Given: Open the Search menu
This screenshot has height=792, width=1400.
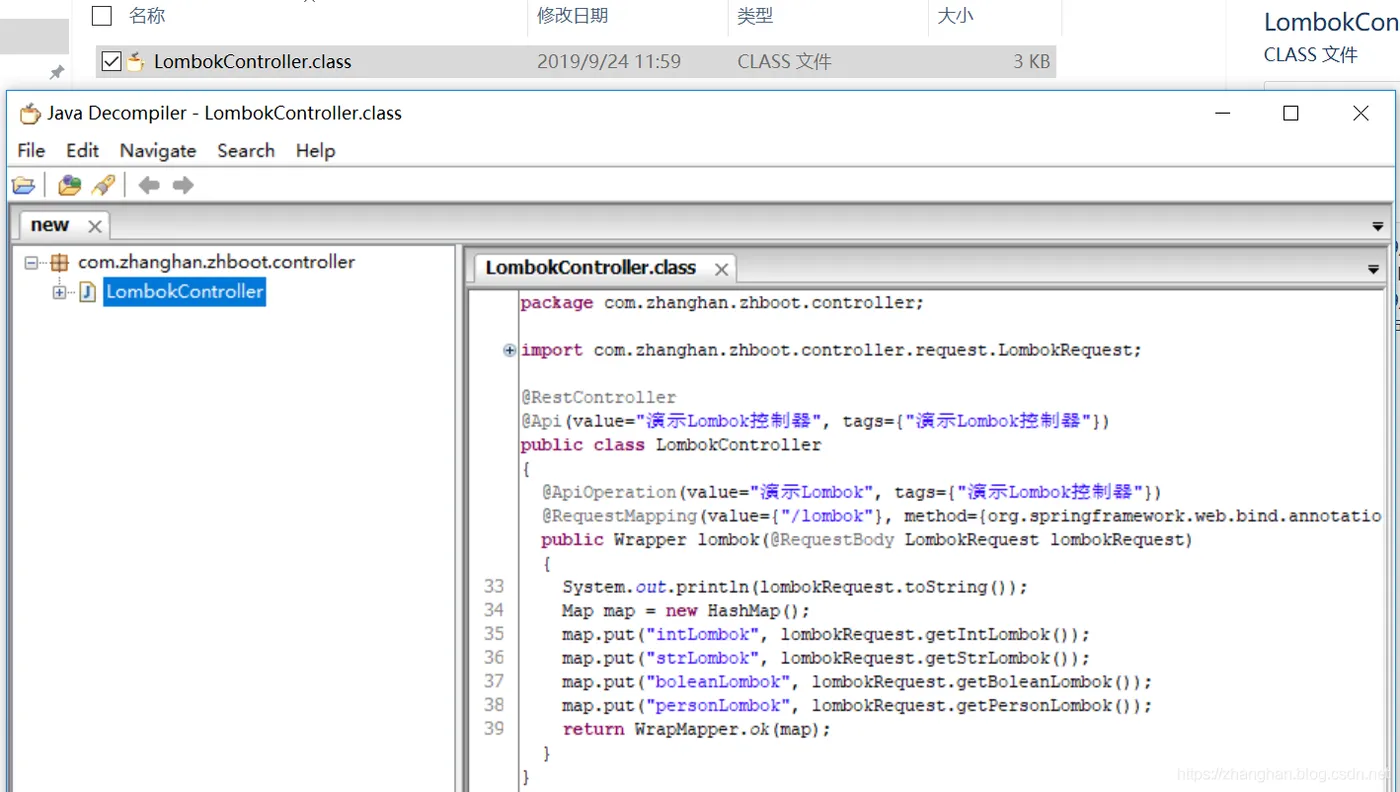Looking at the screenshot, I should point(246,150).
